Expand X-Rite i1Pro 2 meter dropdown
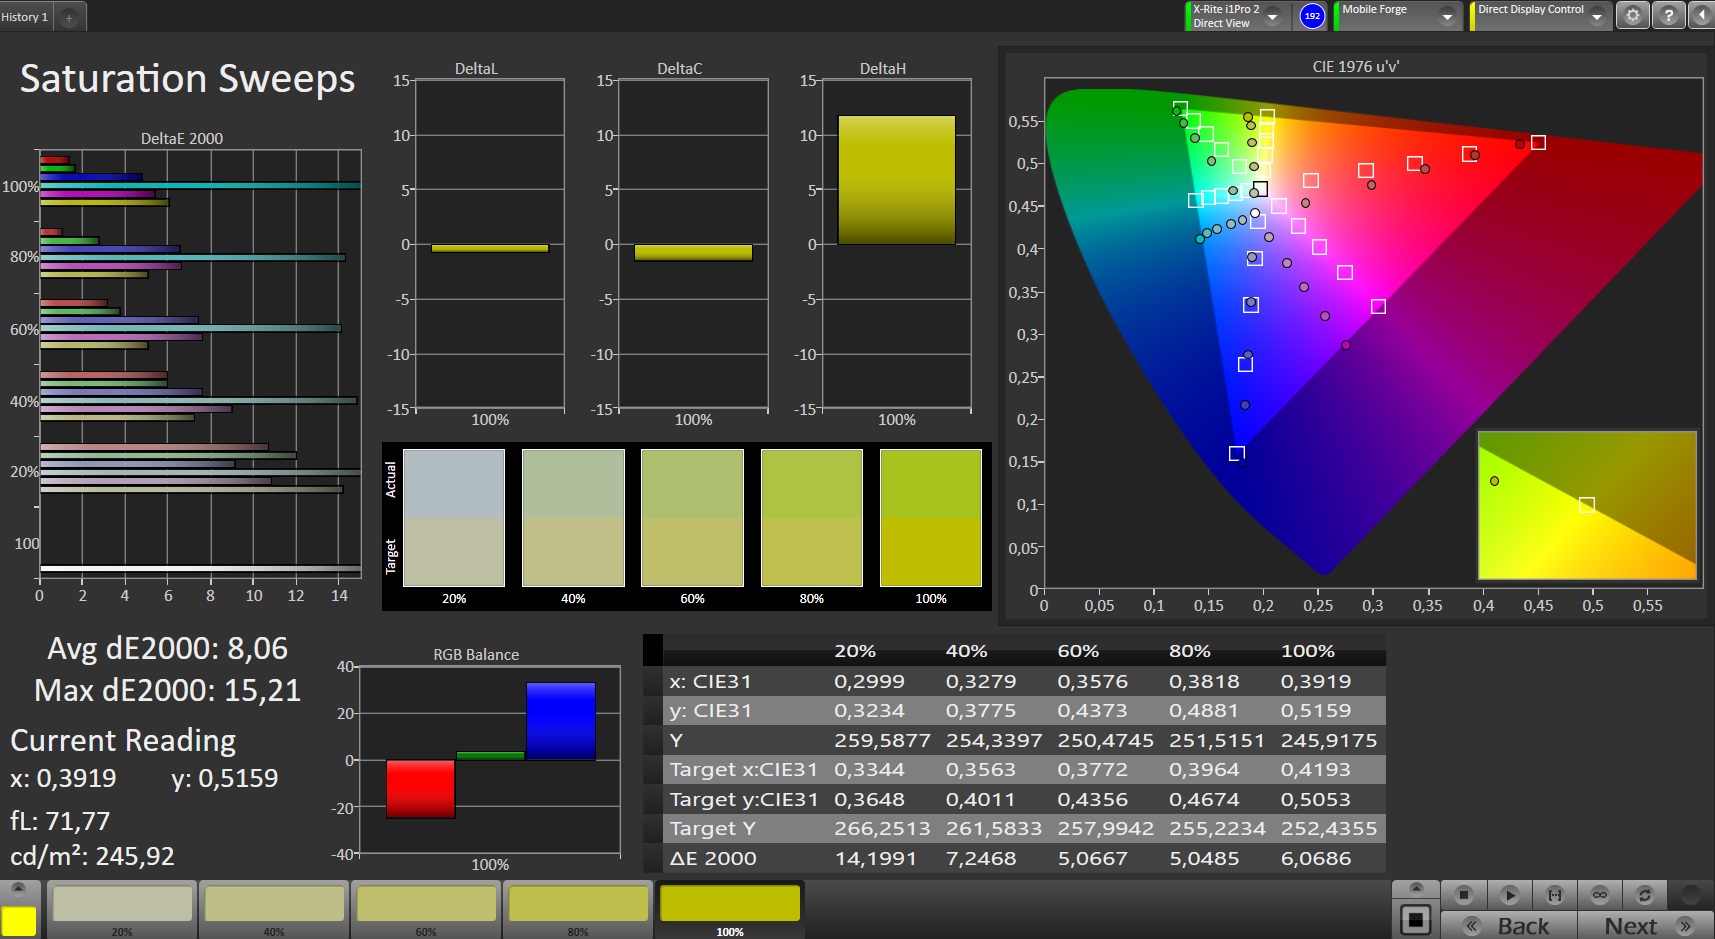1715x939 pixels. [x=1273, y=17]
